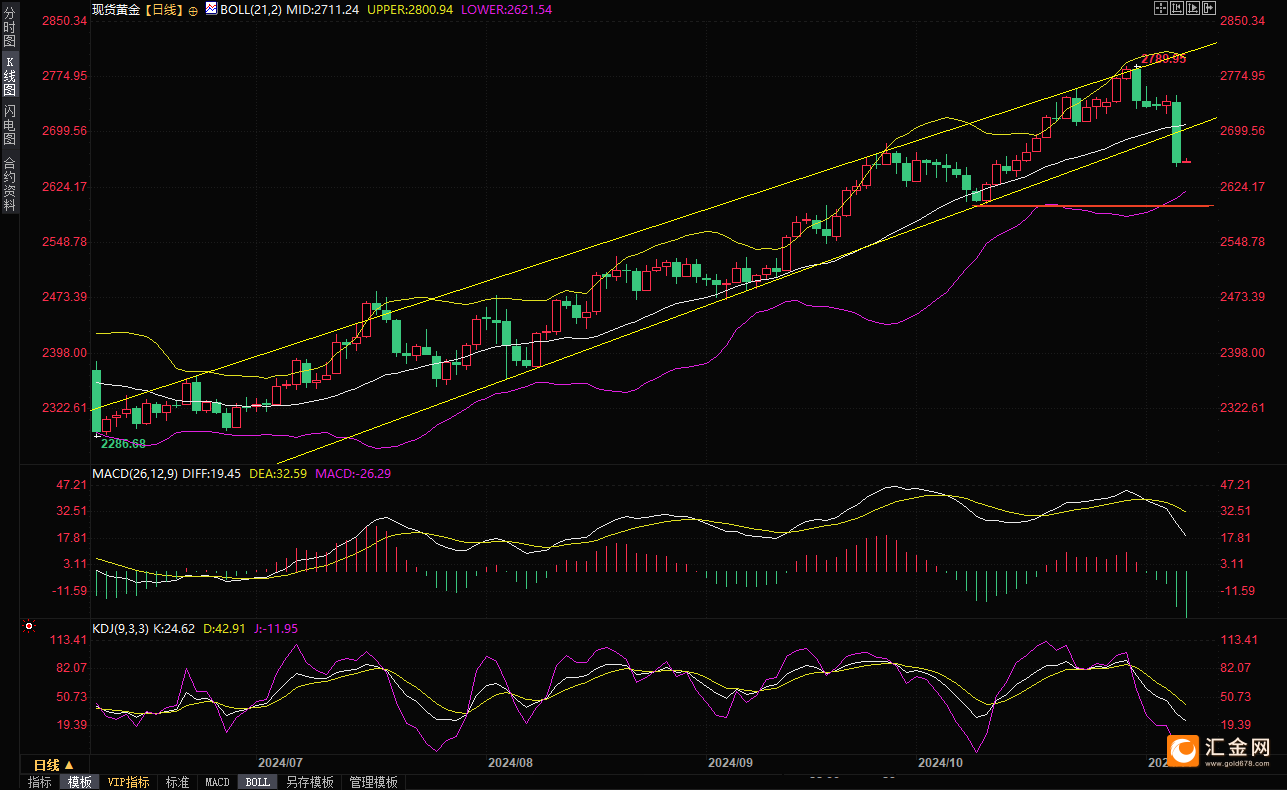The image size is (1287, 790).
Task: Click the DEA:32.59 value
Action: point(278,473)
